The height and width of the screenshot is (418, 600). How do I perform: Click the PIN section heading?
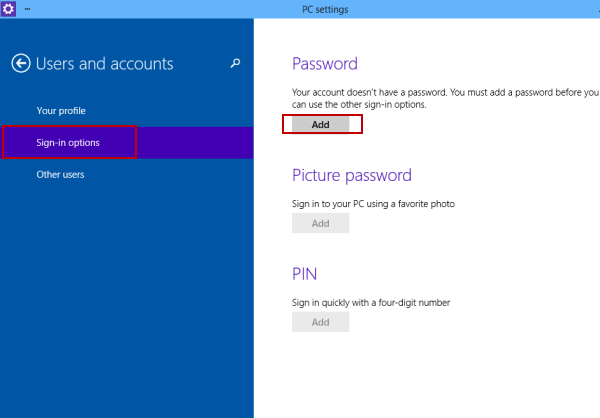[304, 274]
